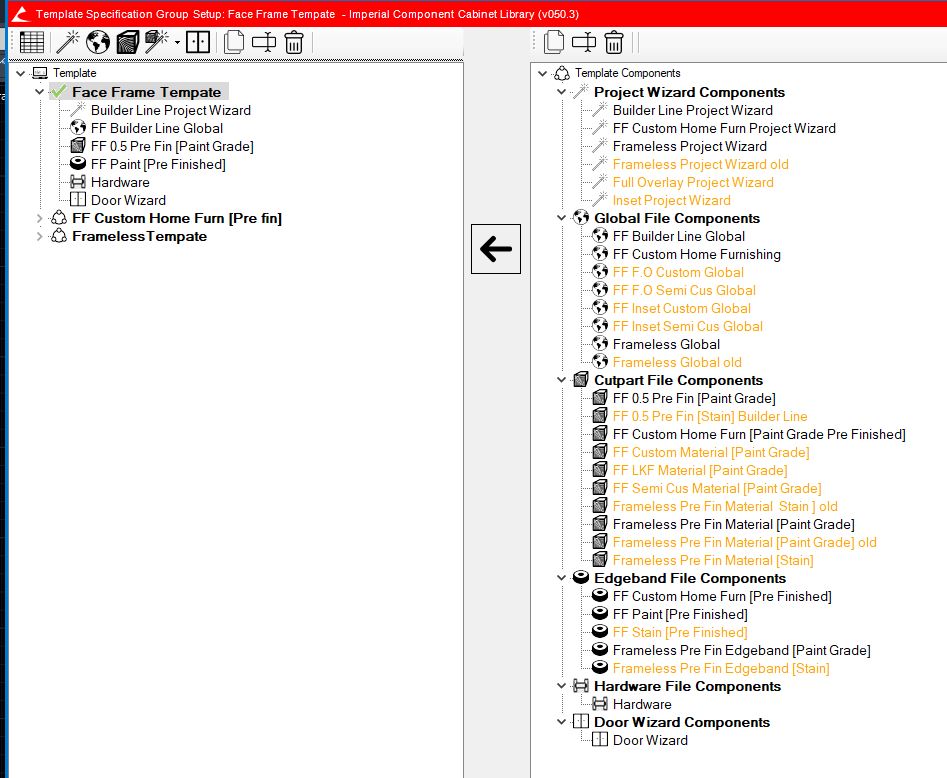947x778 pixels.
Task: Select Frameless Pre Fin Material [Stain]
Action: tap(713, 561)
